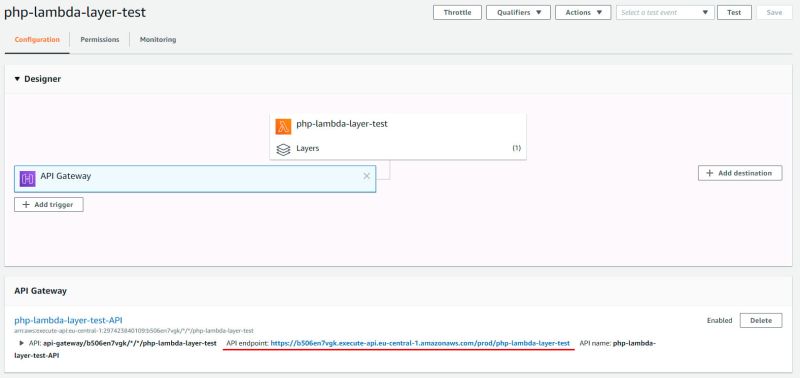Click the Add trigger button

click(x=49, y=205)
